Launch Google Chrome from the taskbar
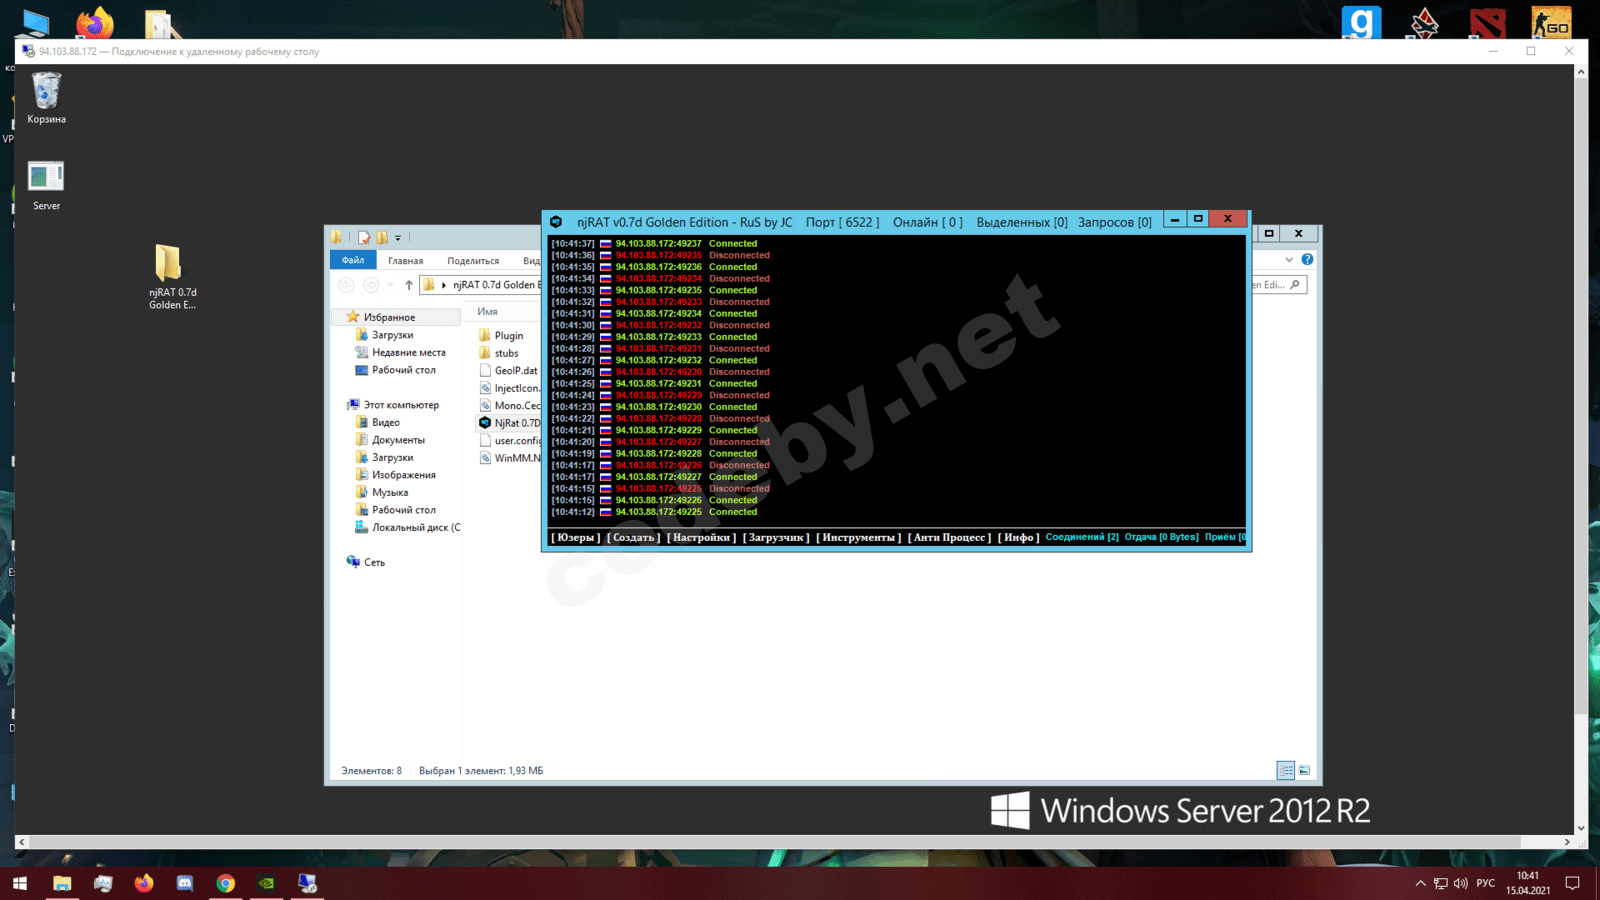Viewport: 1600px width, 900px height. tap(226, 883)
